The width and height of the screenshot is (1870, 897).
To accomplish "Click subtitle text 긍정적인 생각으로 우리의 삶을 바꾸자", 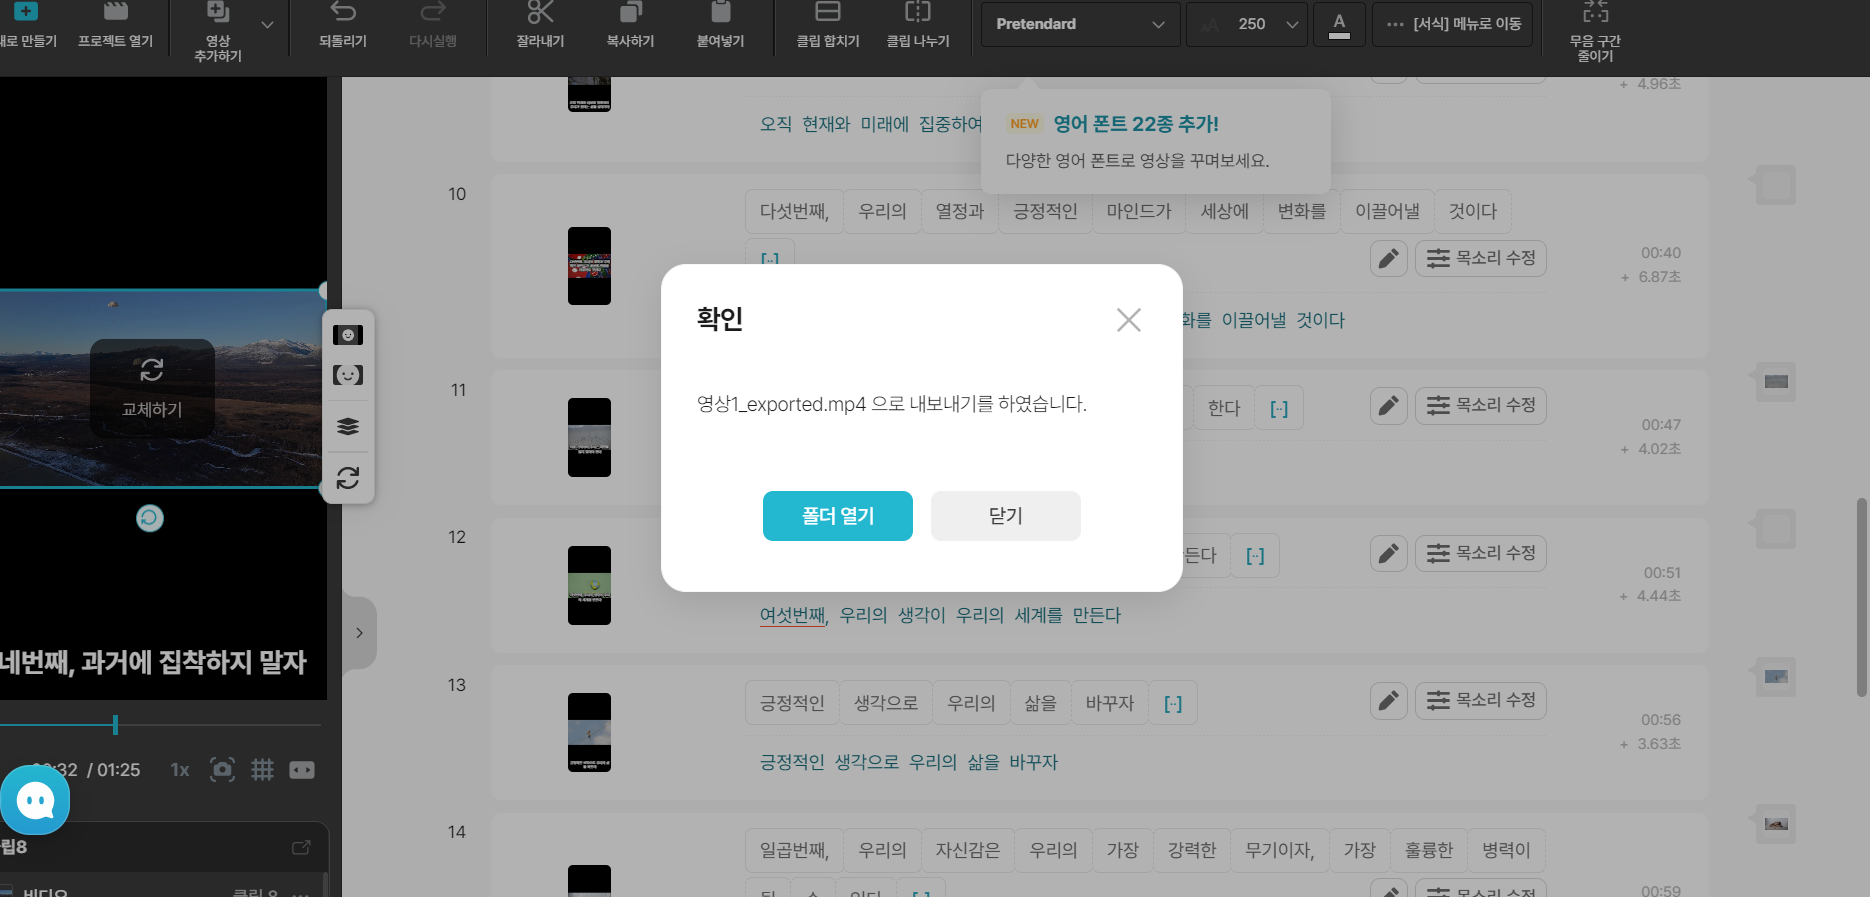I will [x=908, y=762].
